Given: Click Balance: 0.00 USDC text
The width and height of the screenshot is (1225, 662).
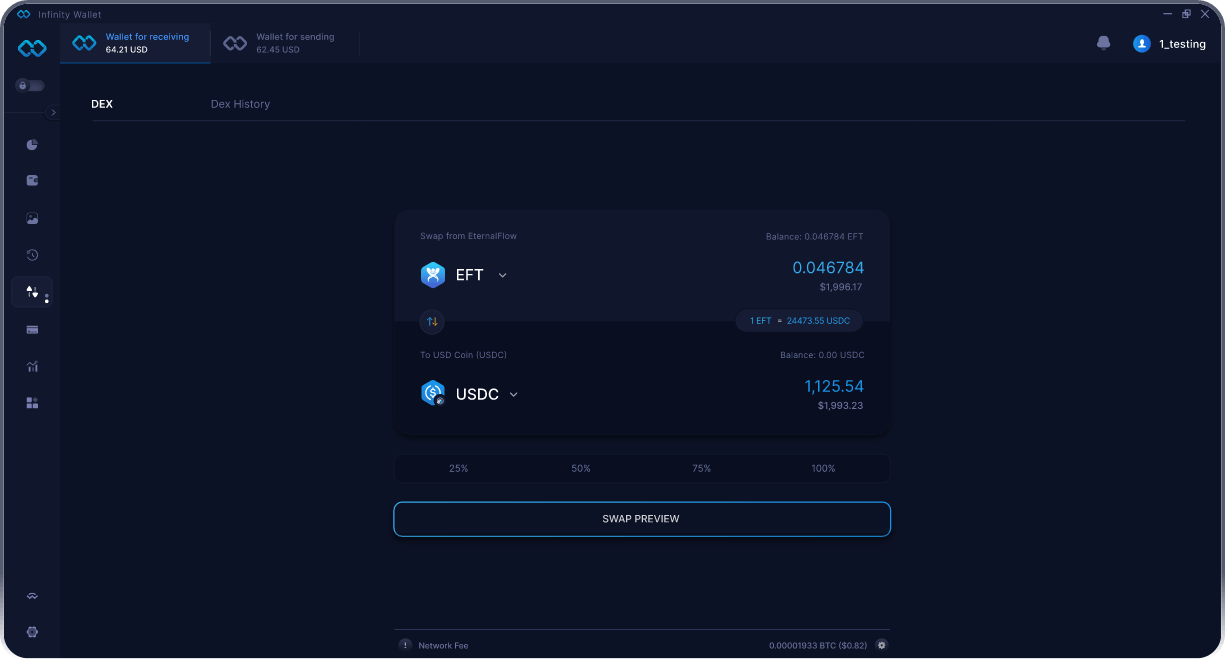Looking at the screenshot, I should [822, 355].
